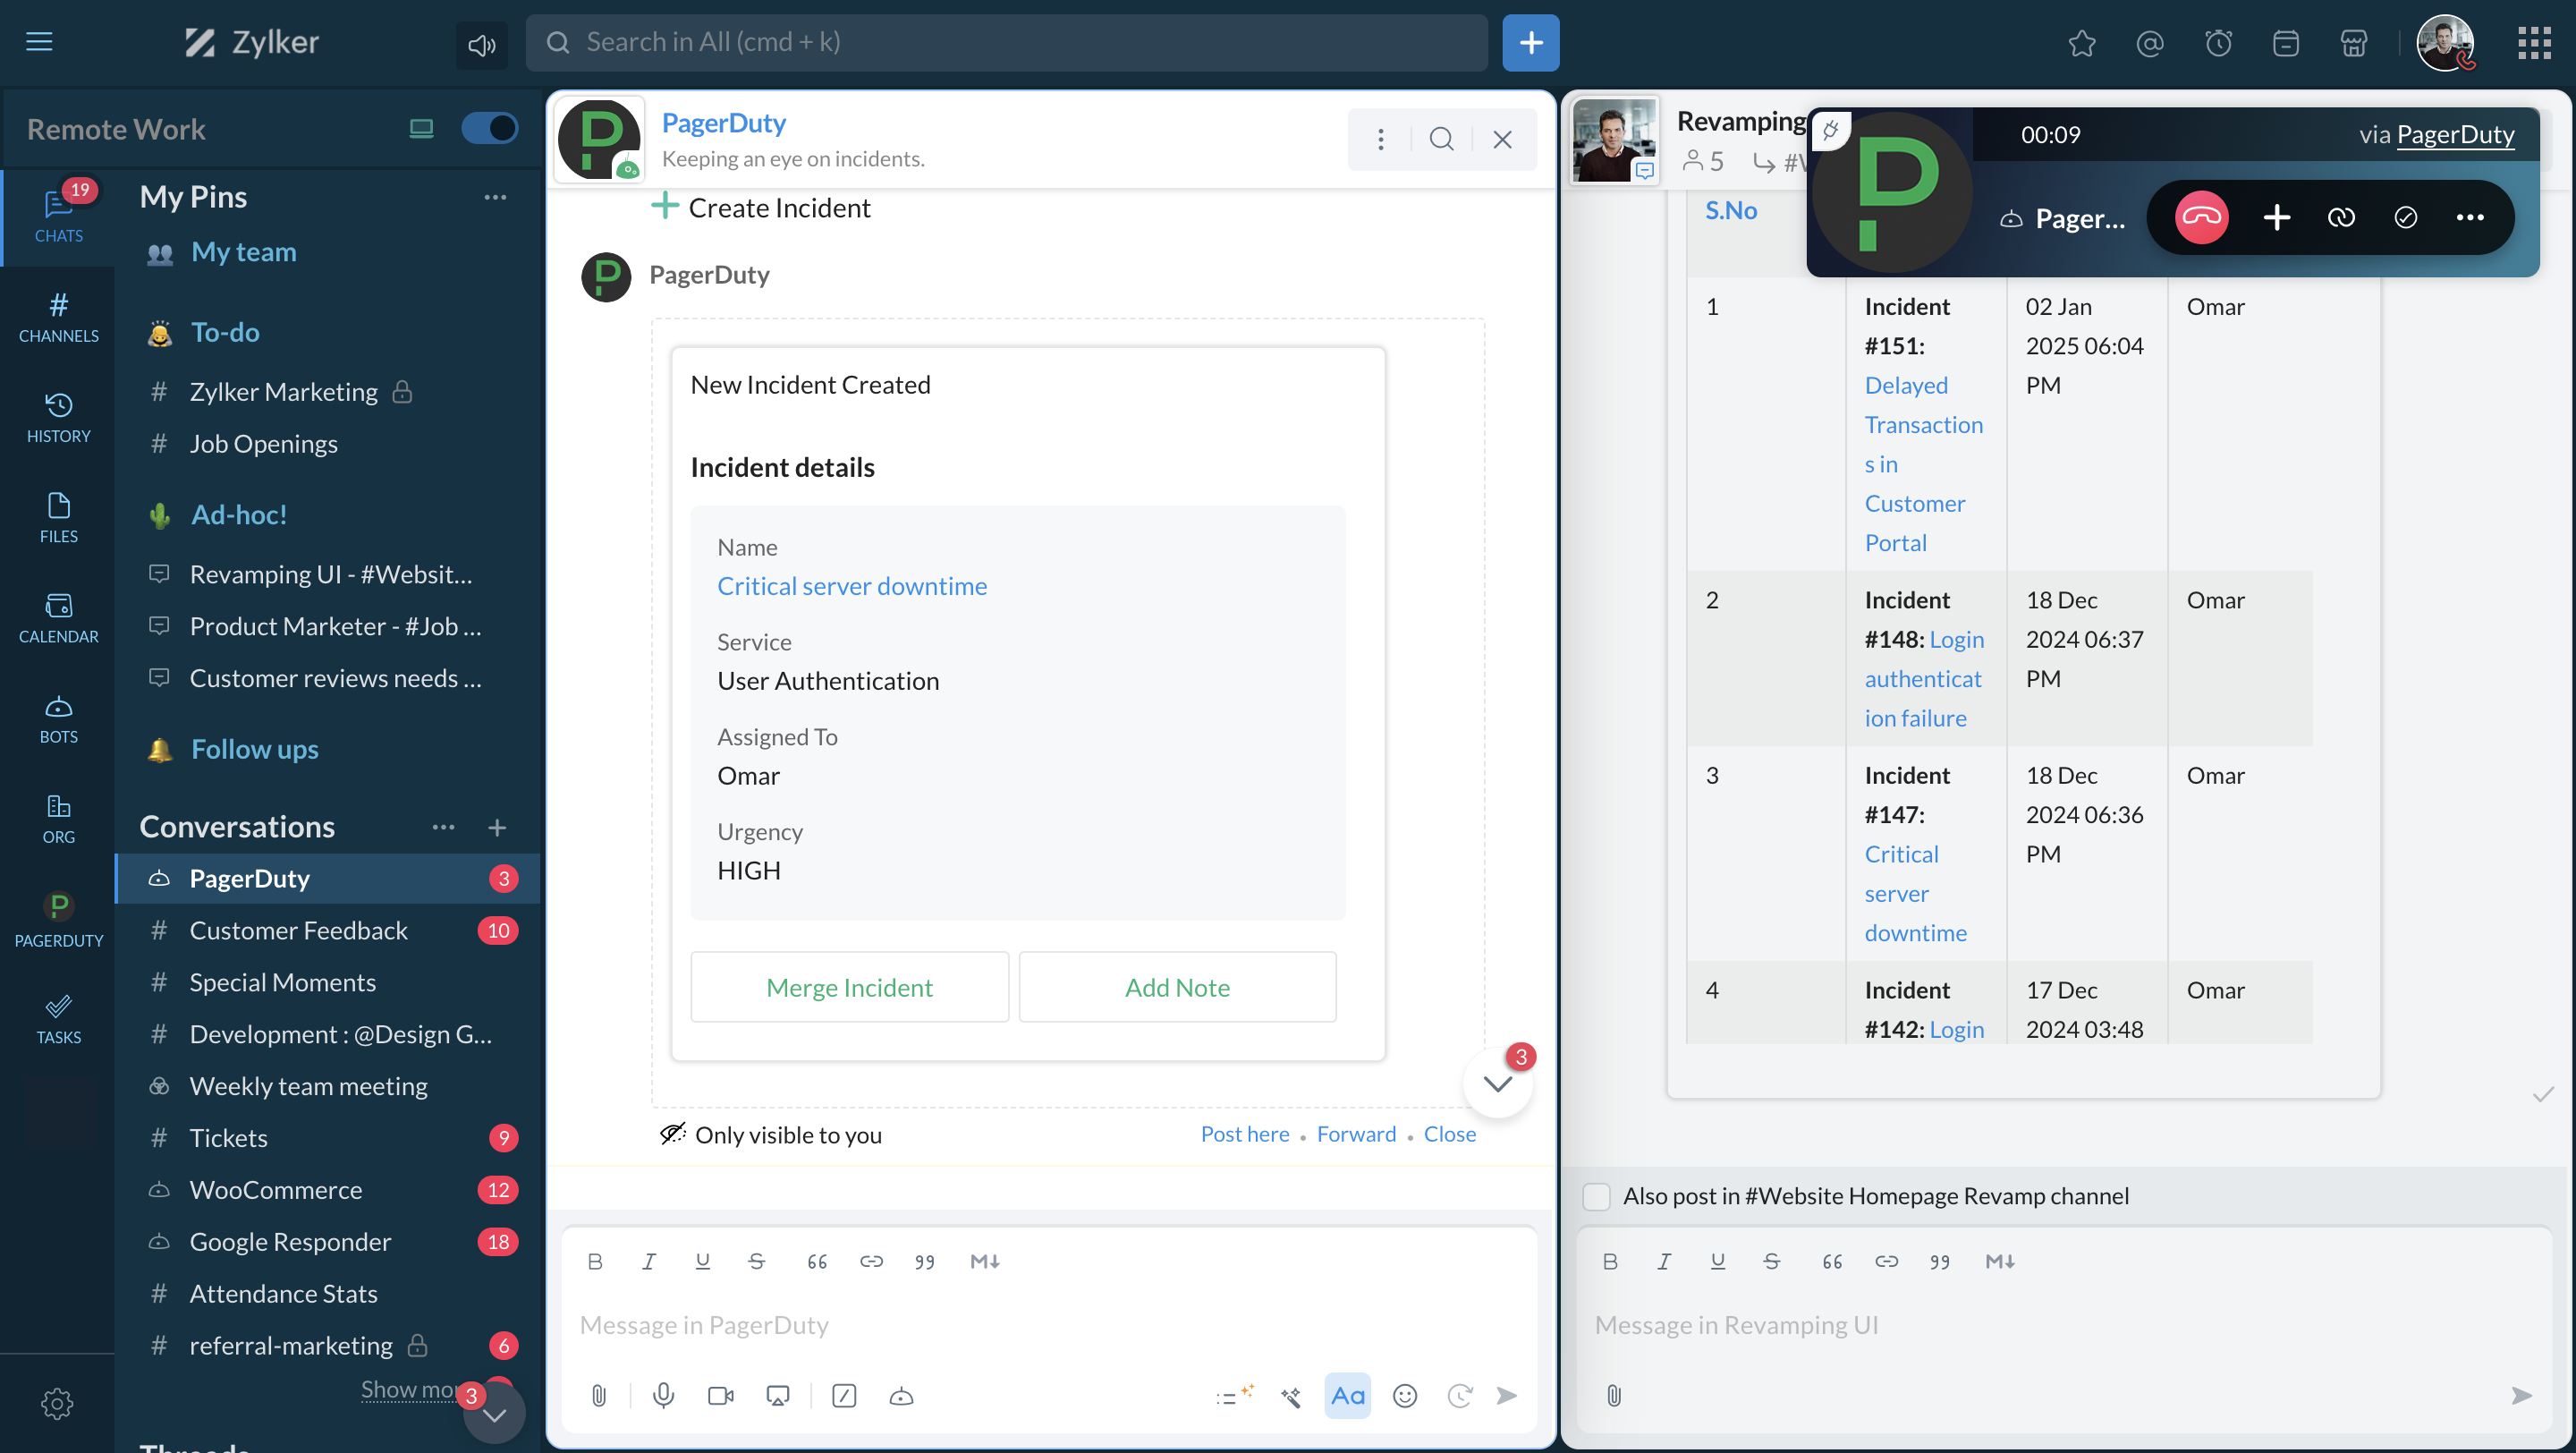Screen dimensions: 2576x1453
Task: Click Add Note button
Action: point(1177,987)
